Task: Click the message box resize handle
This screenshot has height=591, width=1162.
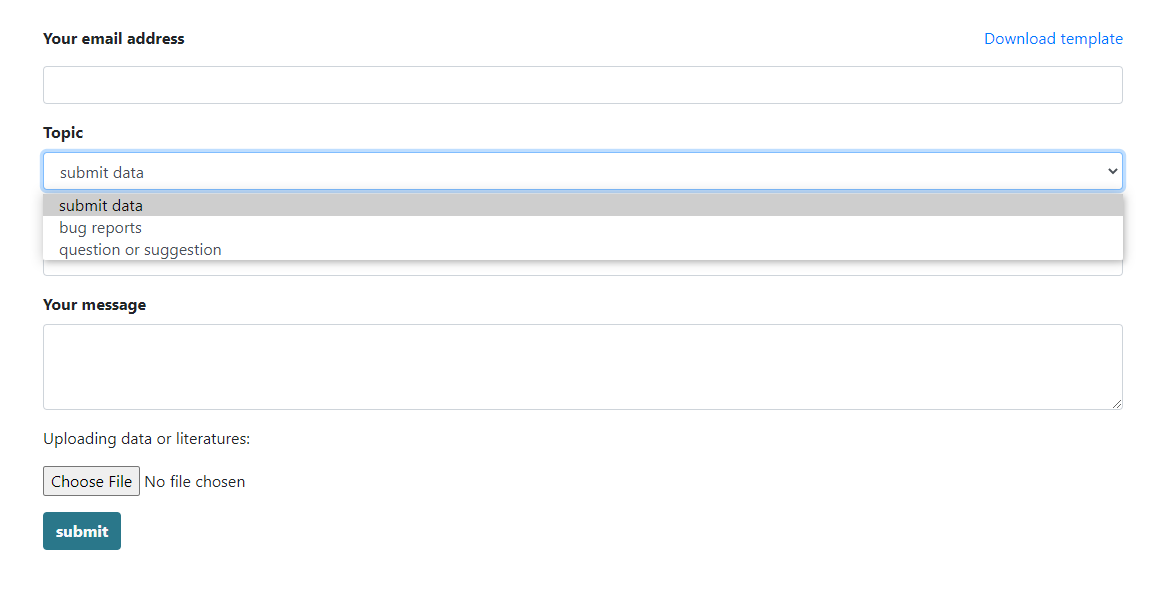Action: 1116,403
